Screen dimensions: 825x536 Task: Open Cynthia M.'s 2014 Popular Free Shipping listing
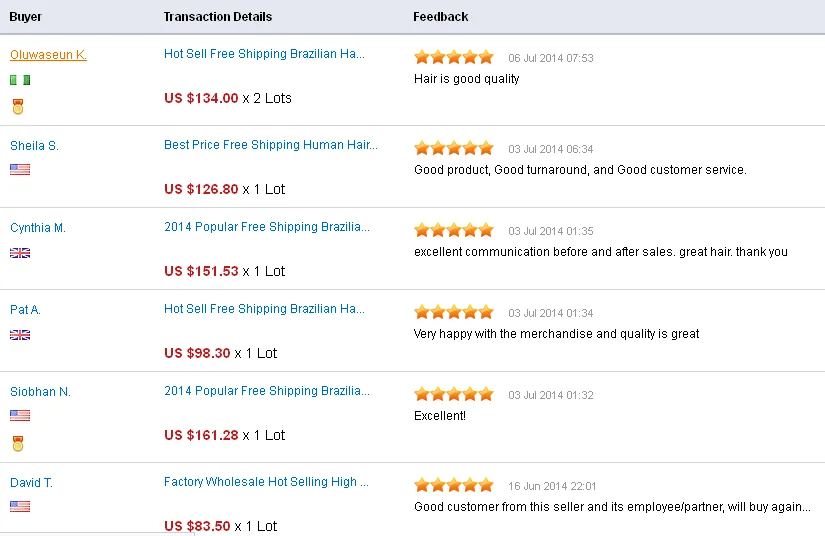pos(267,227)
